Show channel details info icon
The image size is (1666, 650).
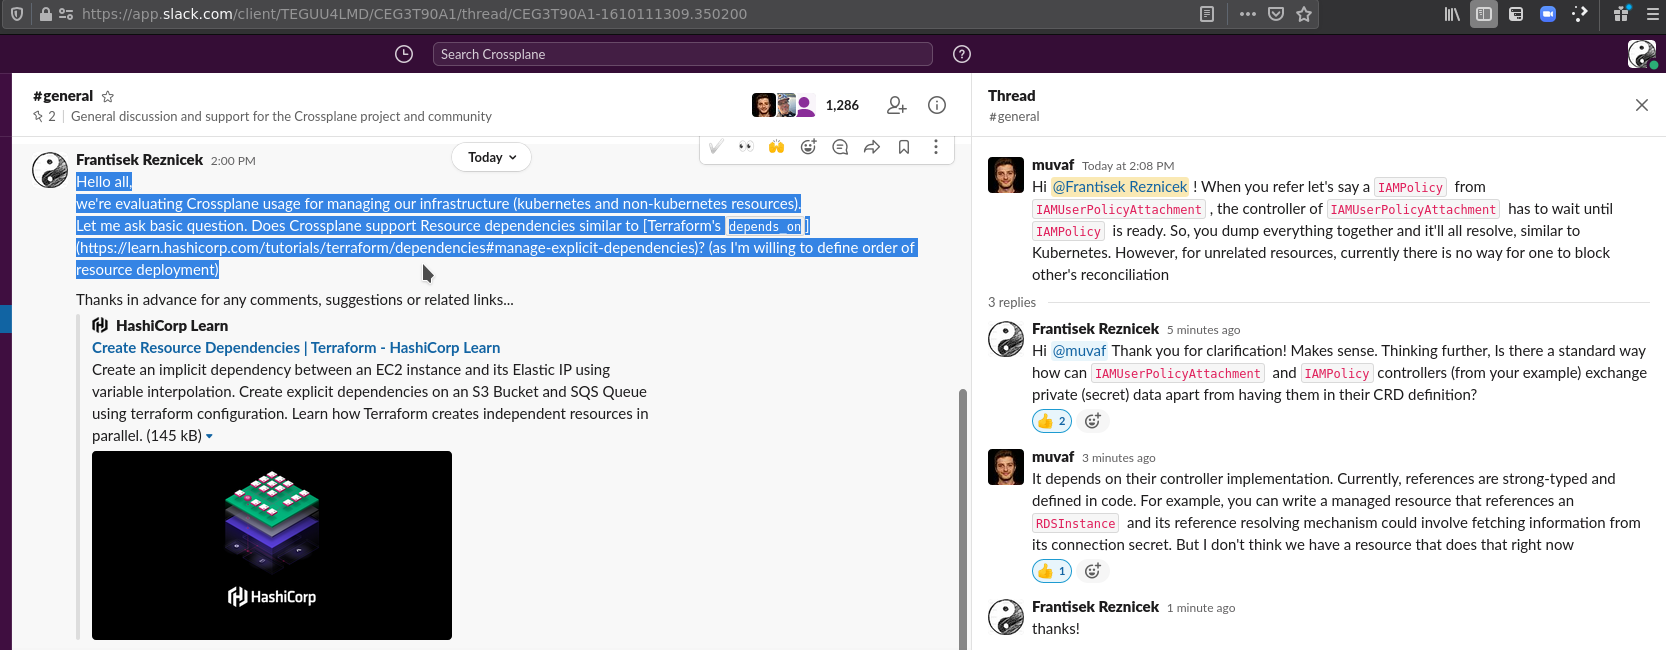pos(937,105)
